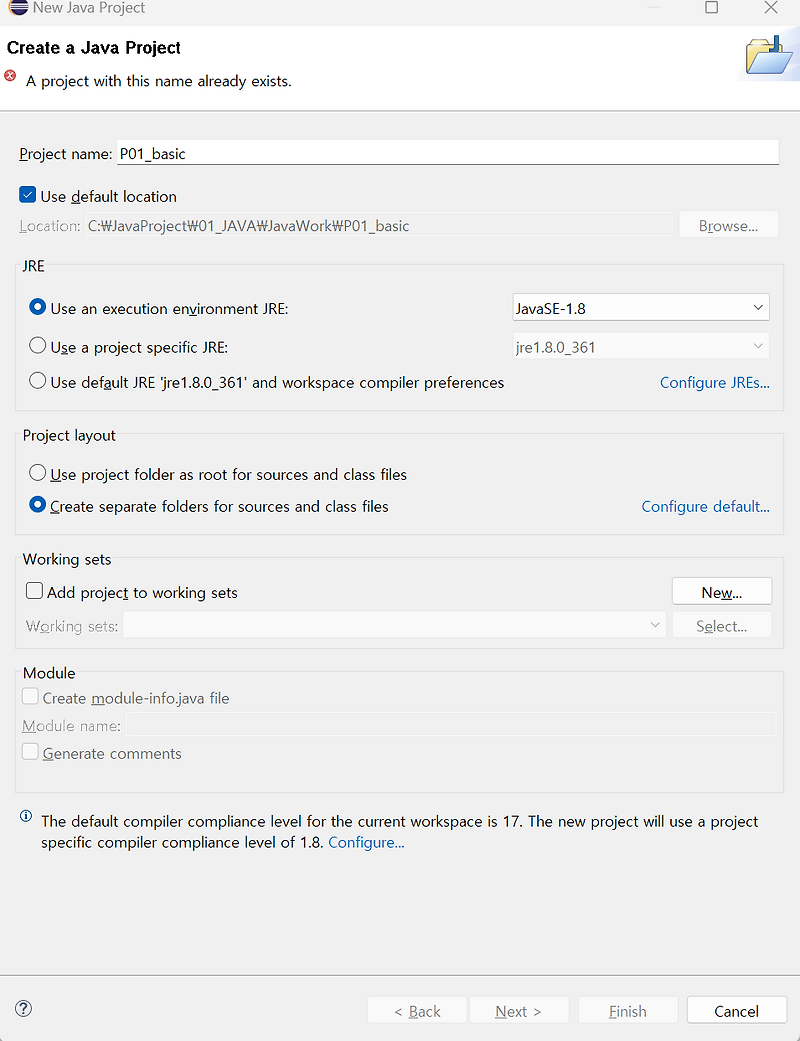800x1041 pixels.
Task: Enable Add project to working sets
Action: pos(34,592)
